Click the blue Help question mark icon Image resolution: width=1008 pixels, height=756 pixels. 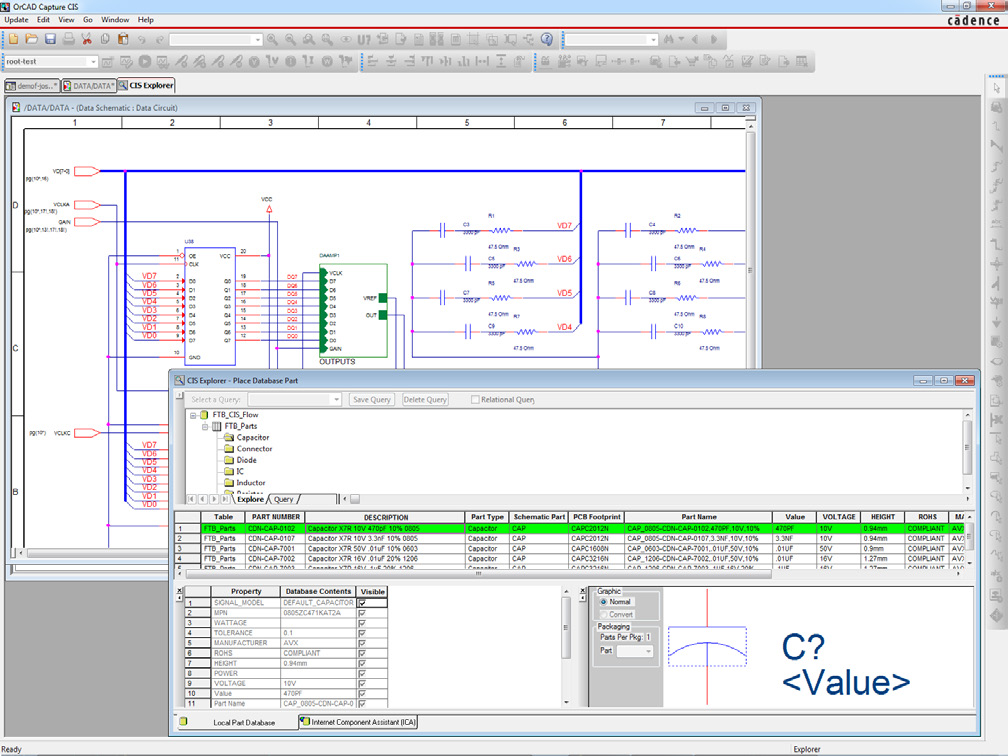tap(546, 39)
